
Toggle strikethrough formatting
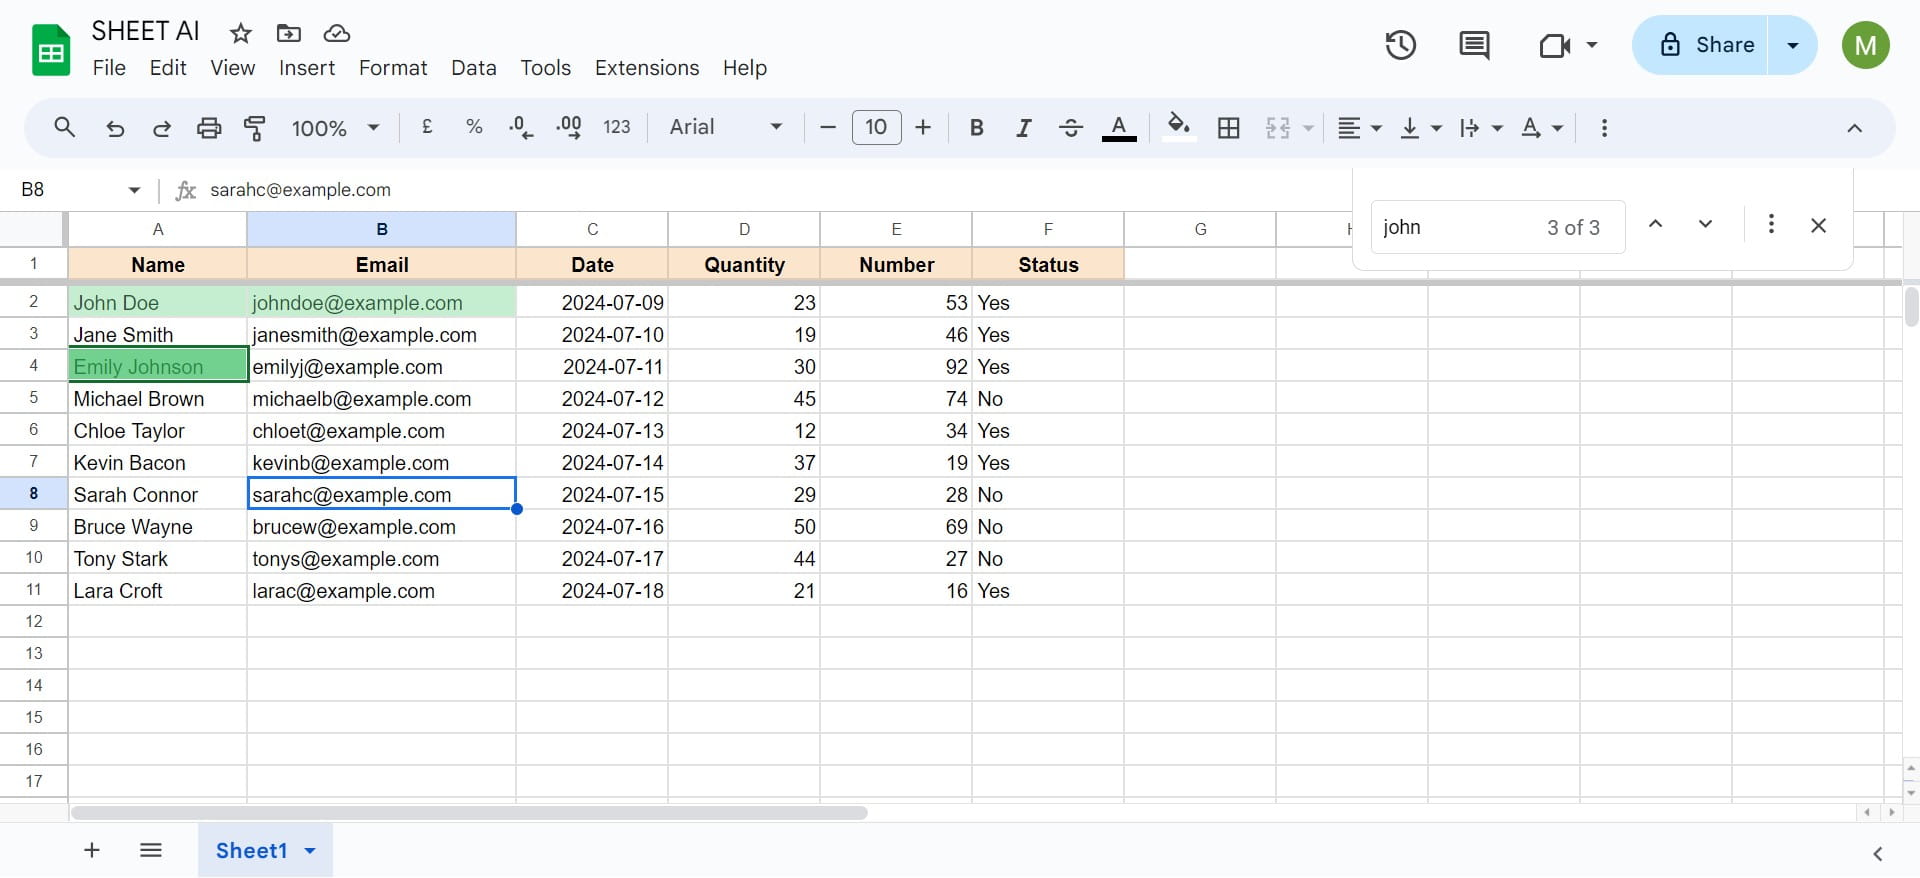pos(1070,128)
